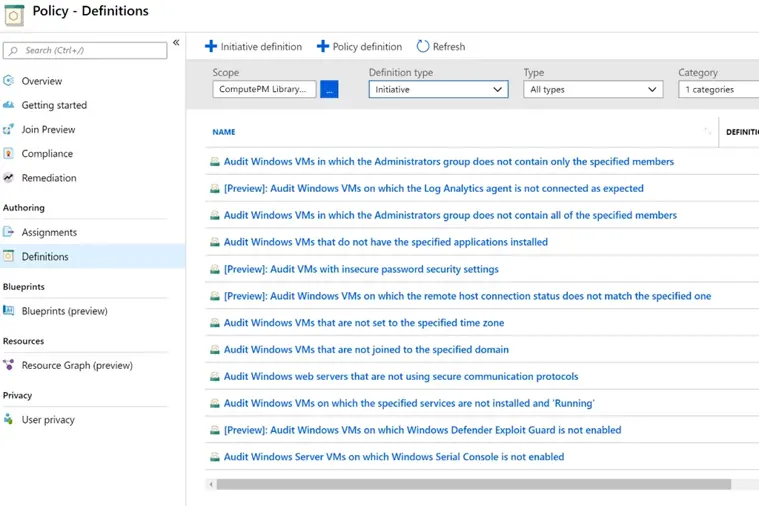Click the plus icon for Initiative definition
The height and width of the screenshot is (506, 759).
pyautogui.click(x=211, y=46)
